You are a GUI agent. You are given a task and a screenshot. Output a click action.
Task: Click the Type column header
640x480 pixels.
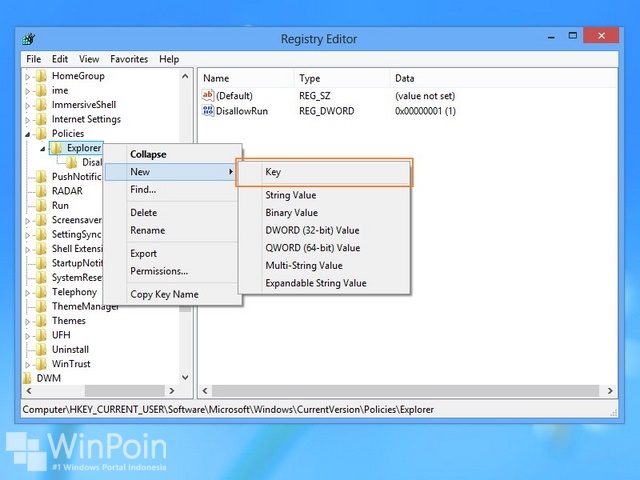(x=342, y=78)
